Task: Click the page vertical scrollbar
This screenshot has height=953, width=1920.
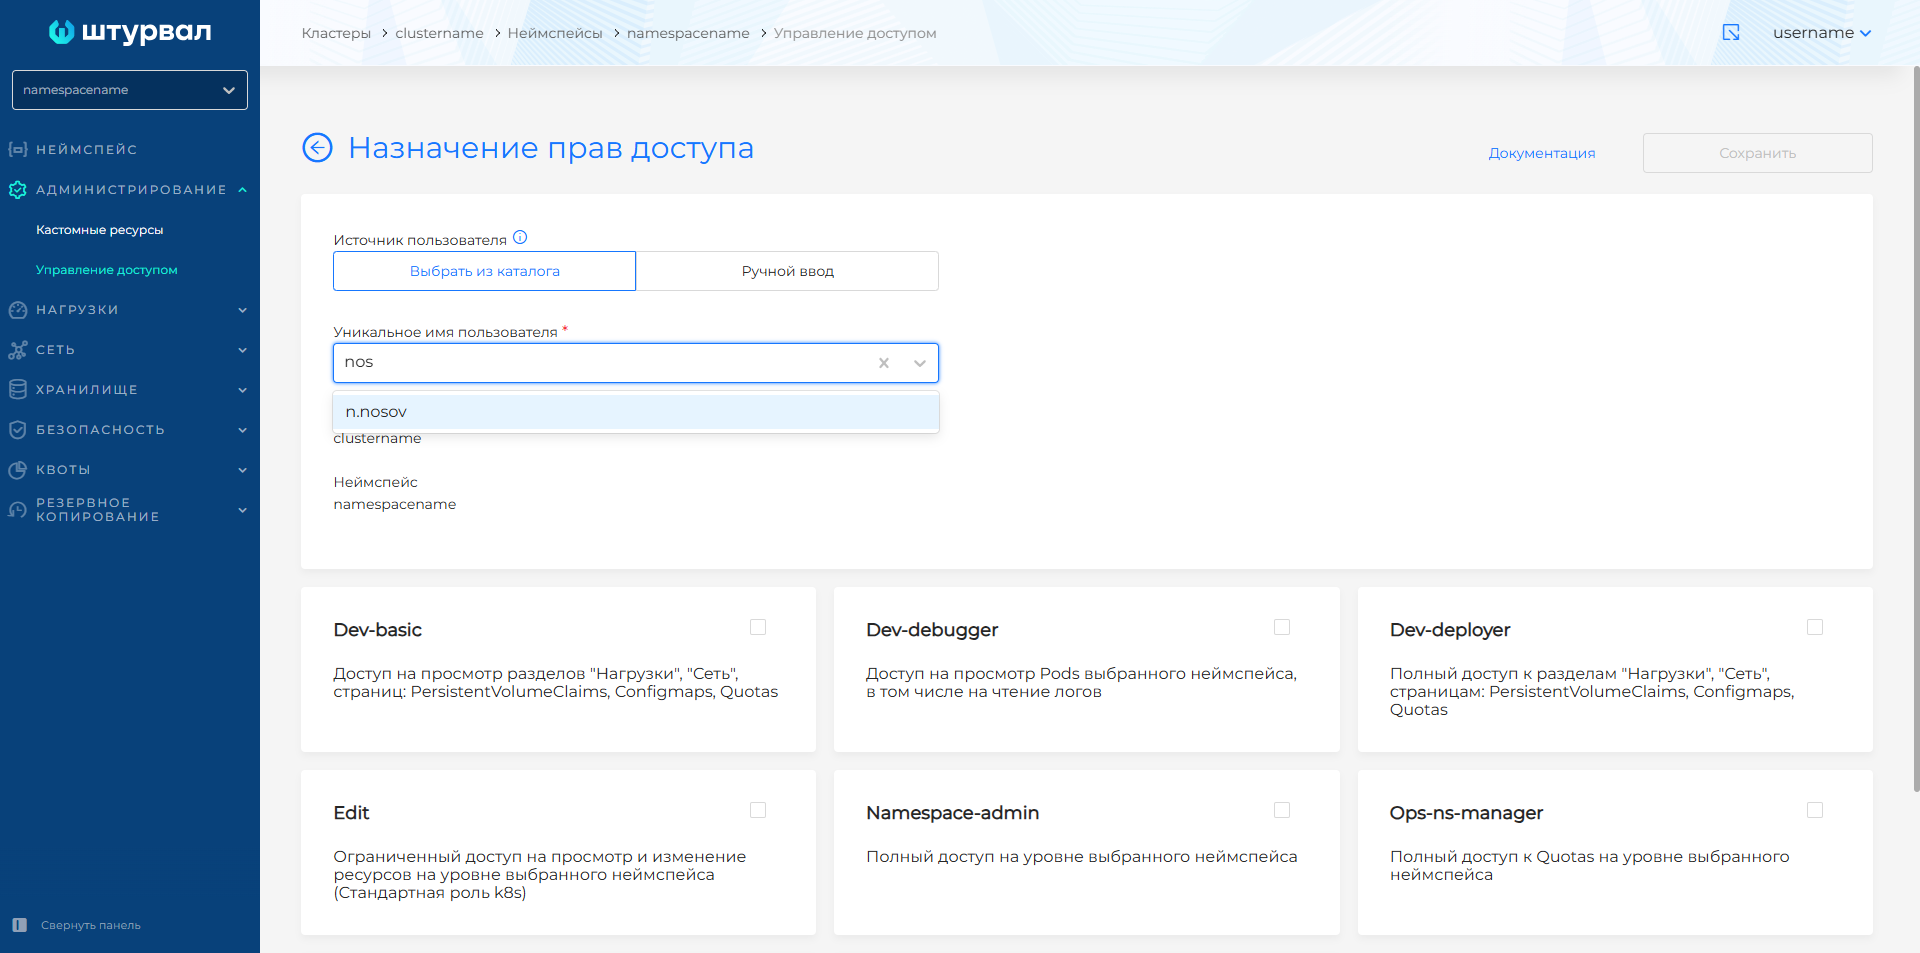Action: coord(1915,430)
